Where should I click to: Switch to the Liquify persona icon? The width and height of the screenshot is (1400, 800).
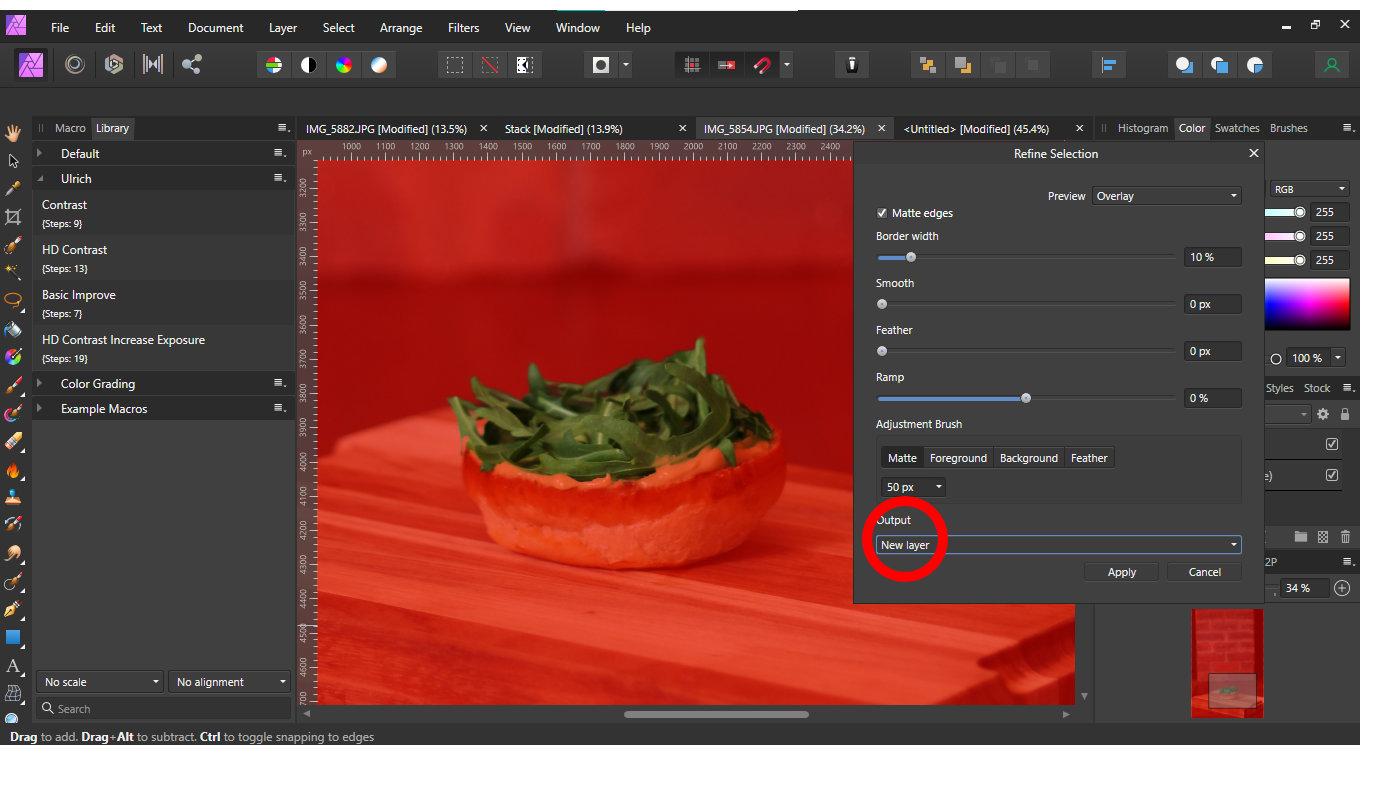74,65
